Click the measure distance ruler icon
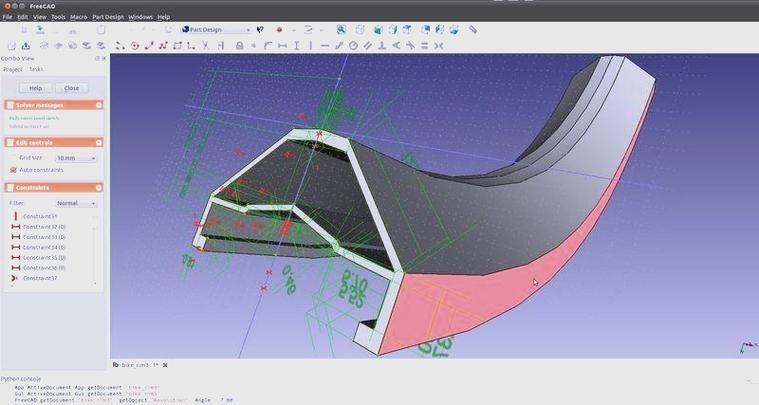 (473, 30)
